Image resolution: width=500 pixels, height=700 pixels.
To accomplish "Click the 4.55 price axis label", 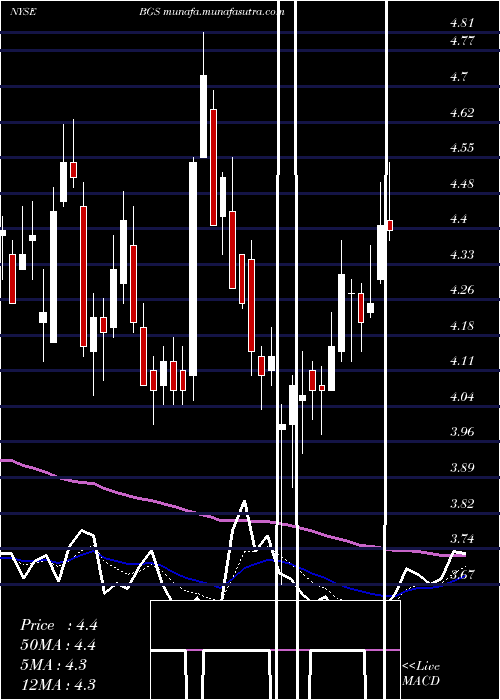I will tap(462, 148).
